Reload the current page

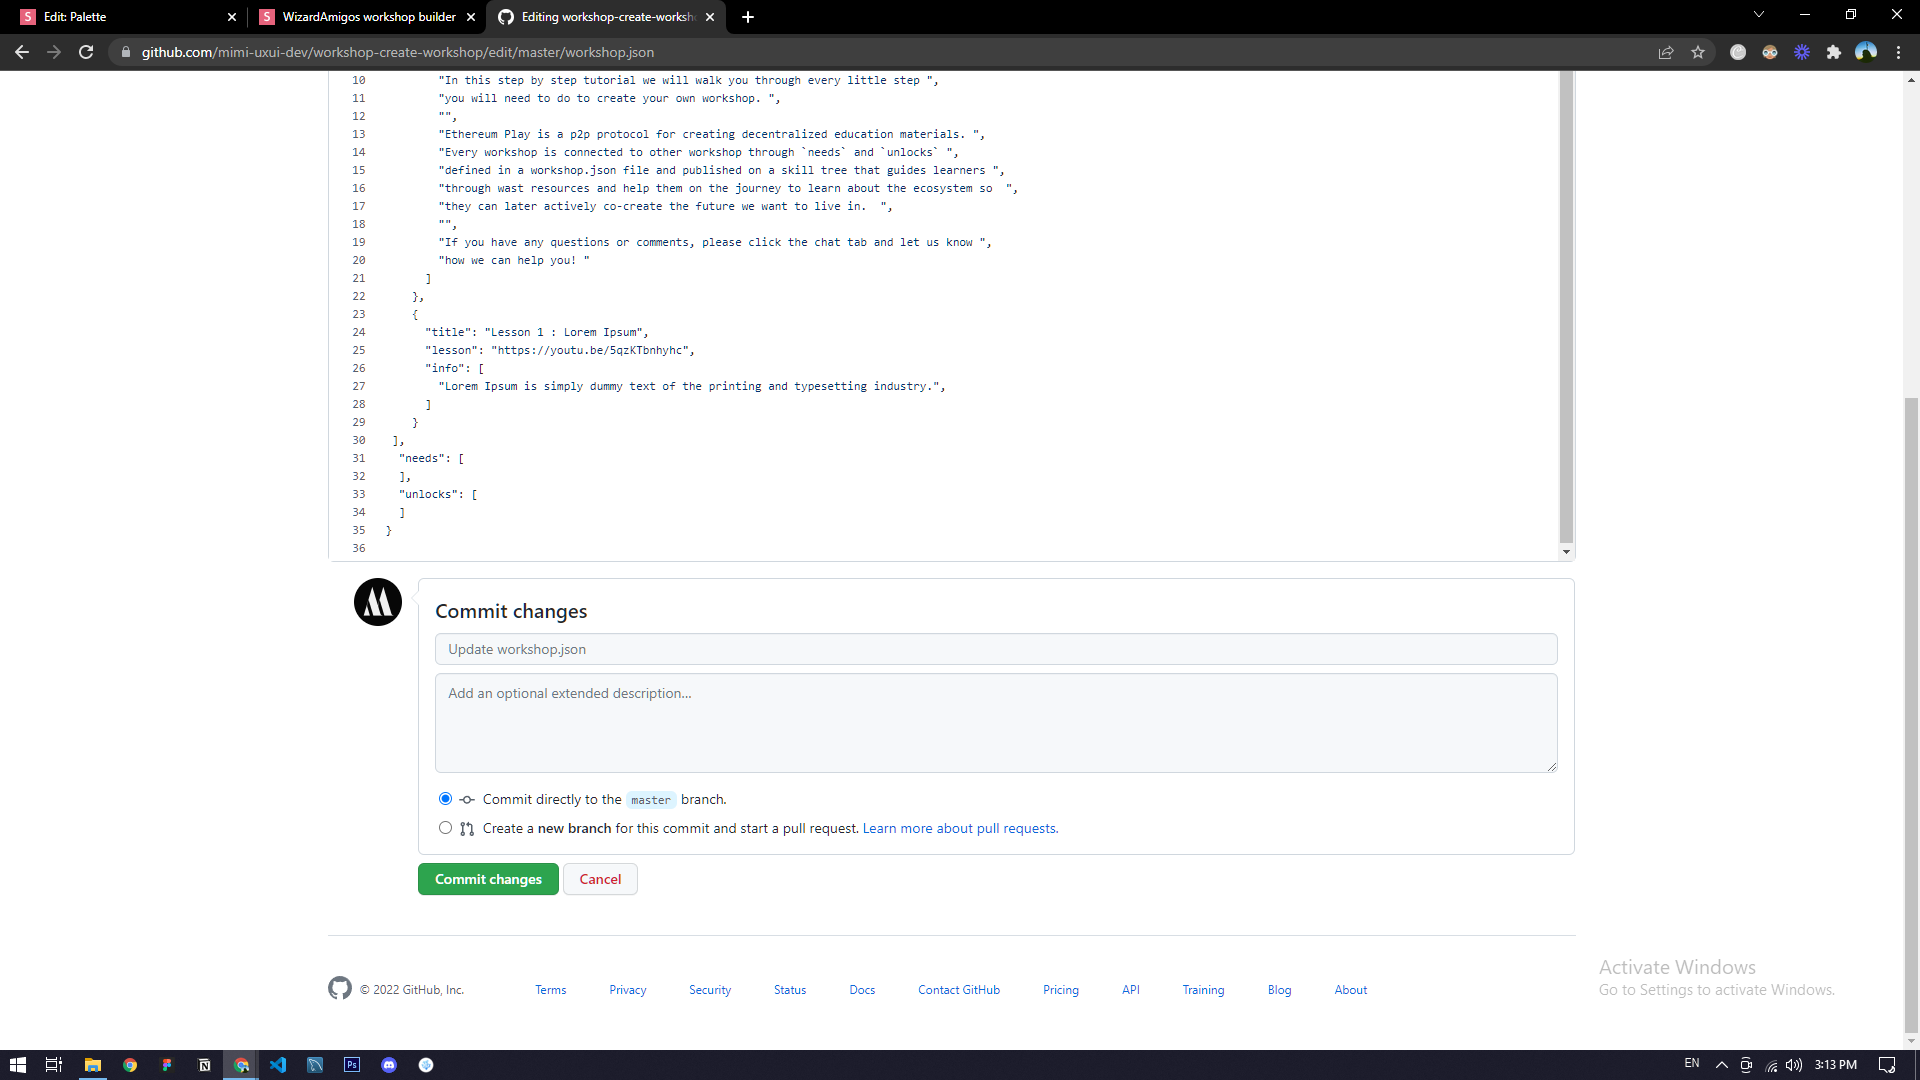click(x=86, y=52)
